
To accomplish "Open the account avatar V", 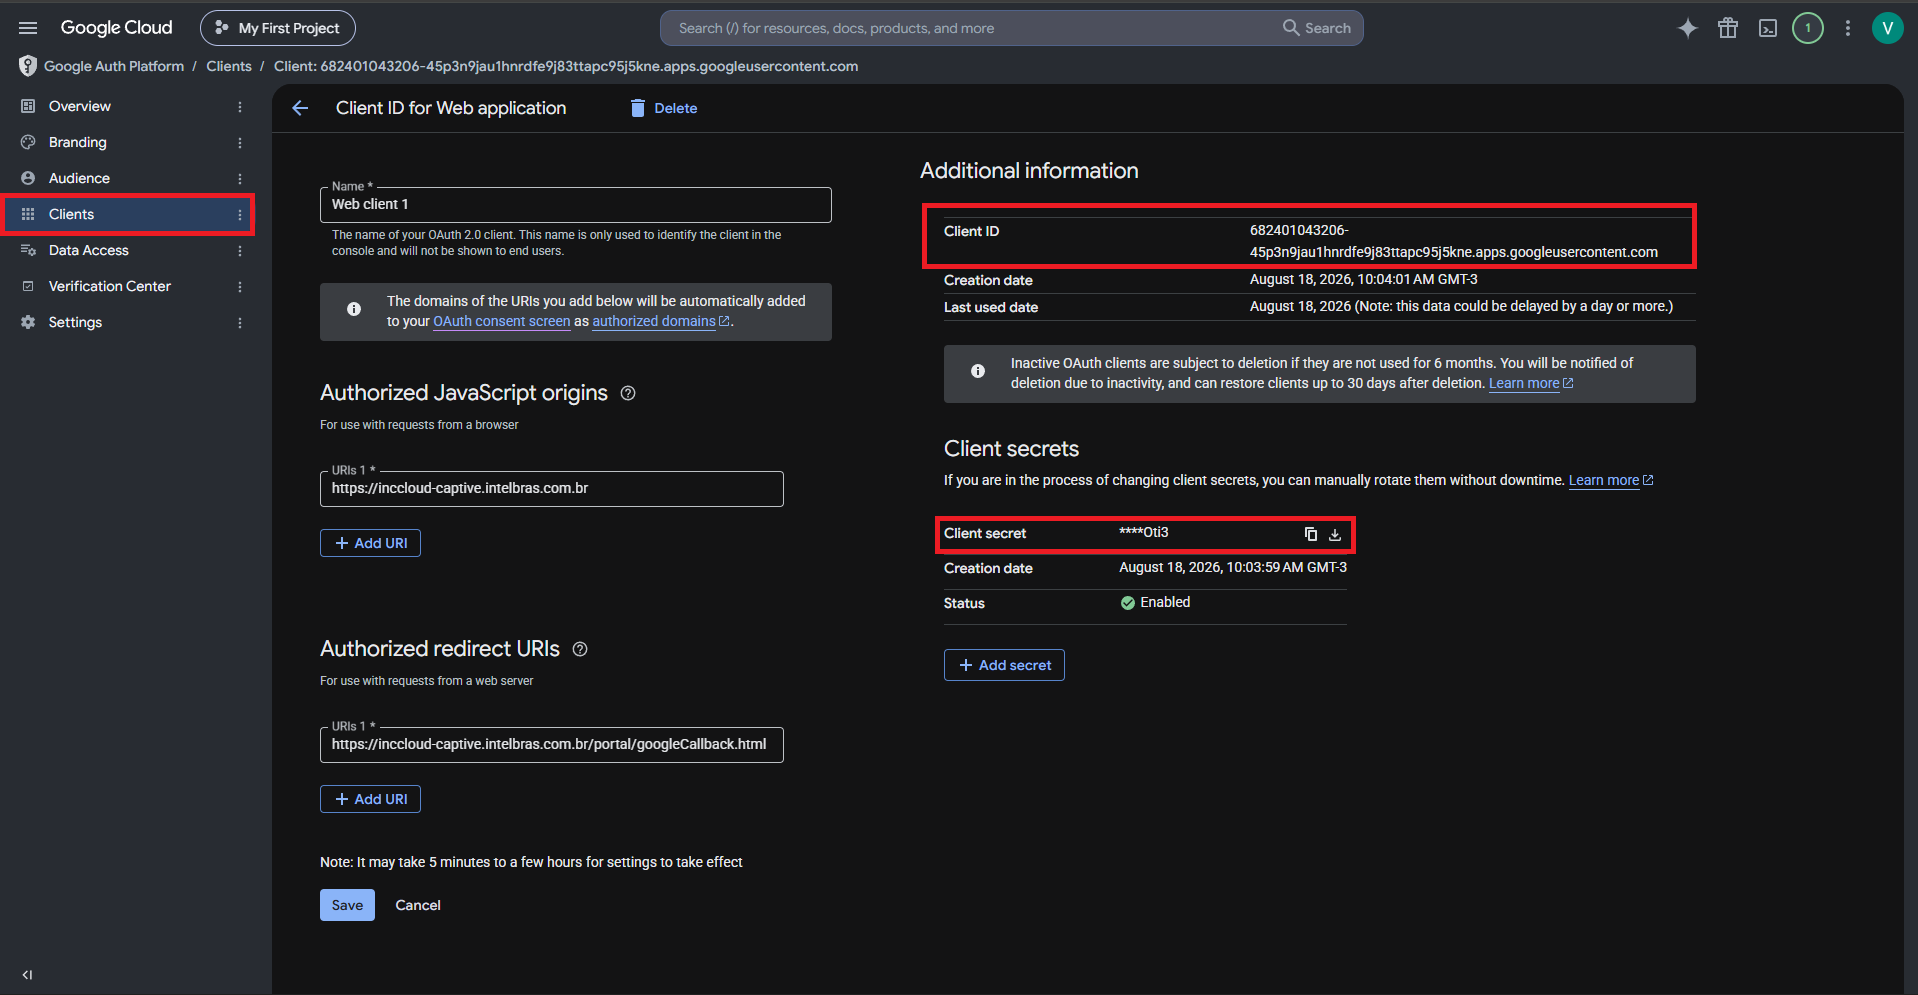I will click(1888, 28).
